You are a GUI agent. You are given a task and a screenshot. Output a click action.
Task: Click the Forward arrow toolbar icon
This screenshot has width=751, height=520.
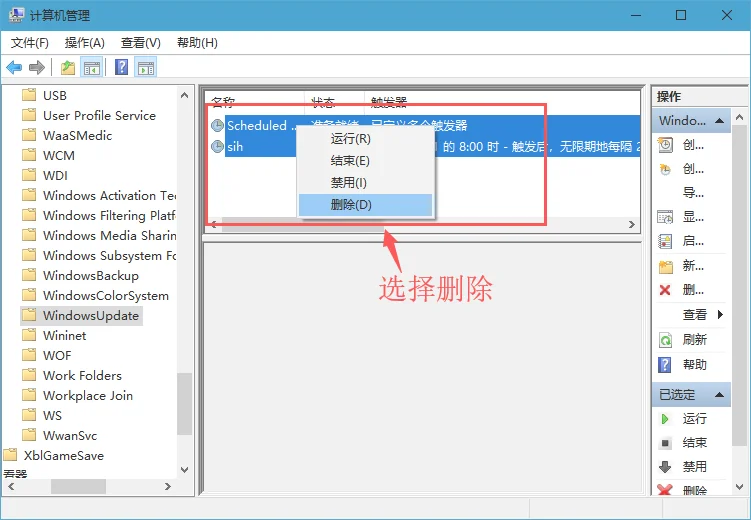37,68
